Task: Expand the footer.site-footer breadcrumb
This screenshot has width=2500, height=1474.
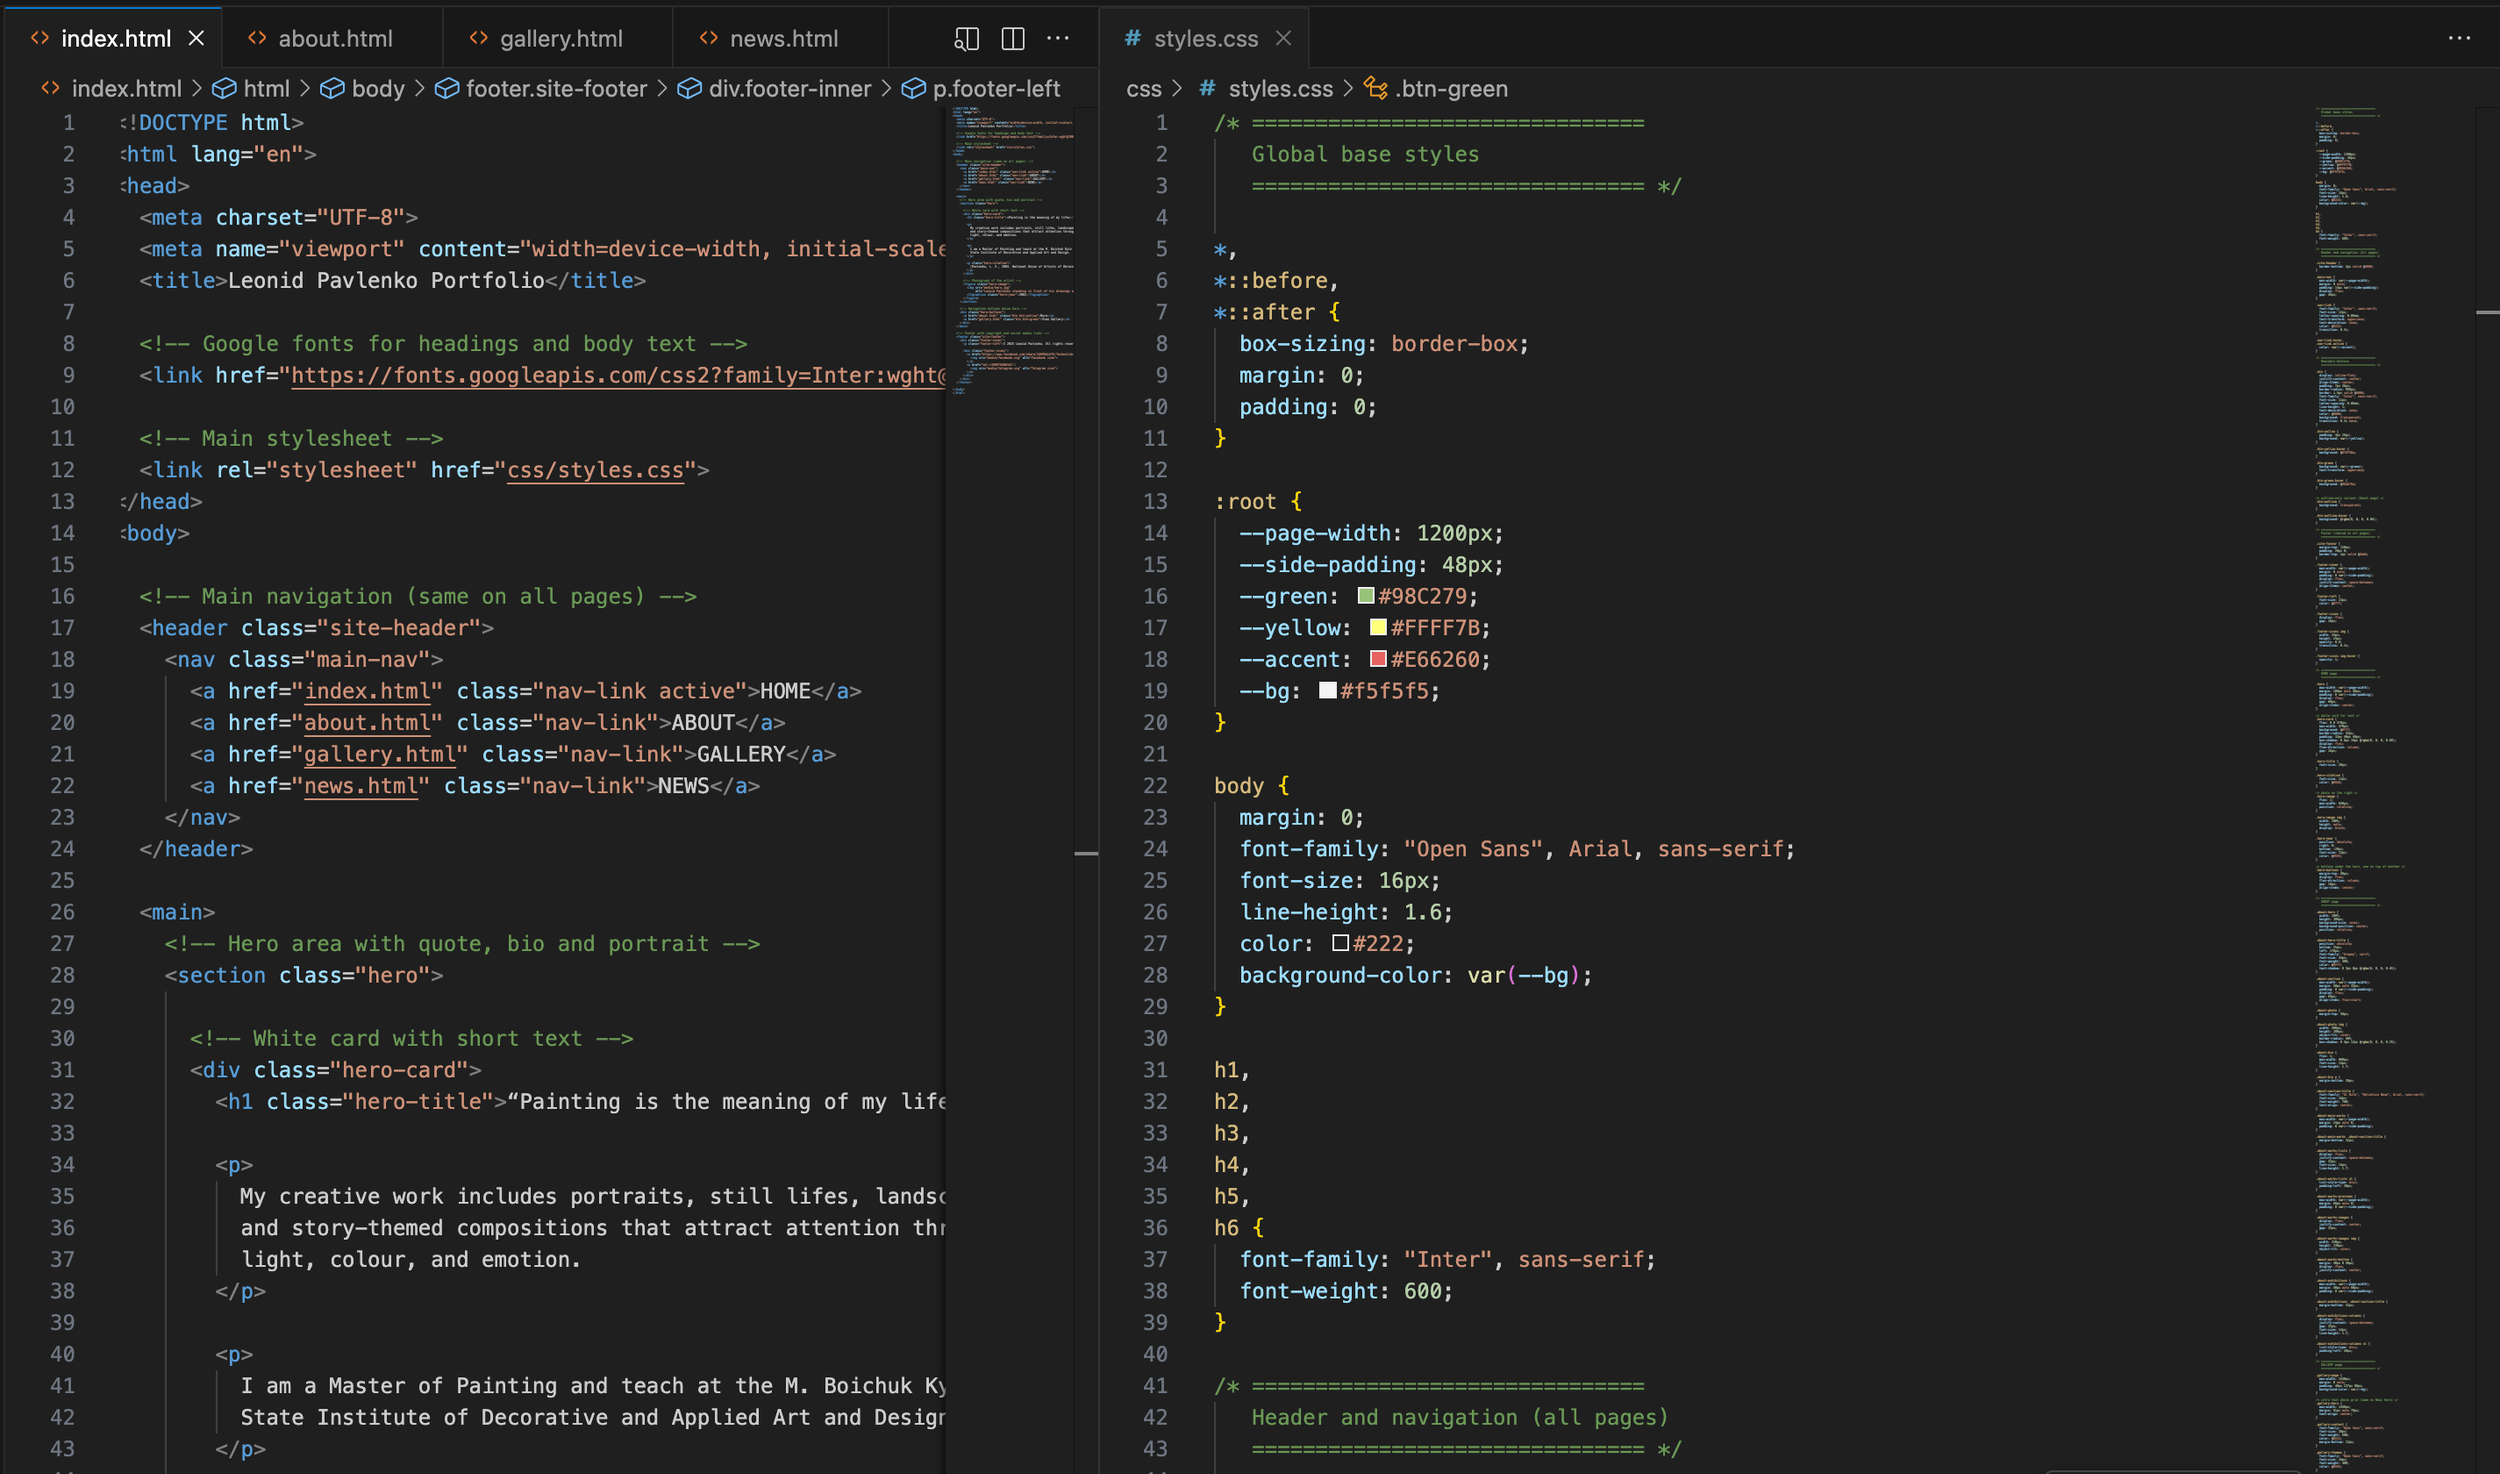Action: point(556,89)
